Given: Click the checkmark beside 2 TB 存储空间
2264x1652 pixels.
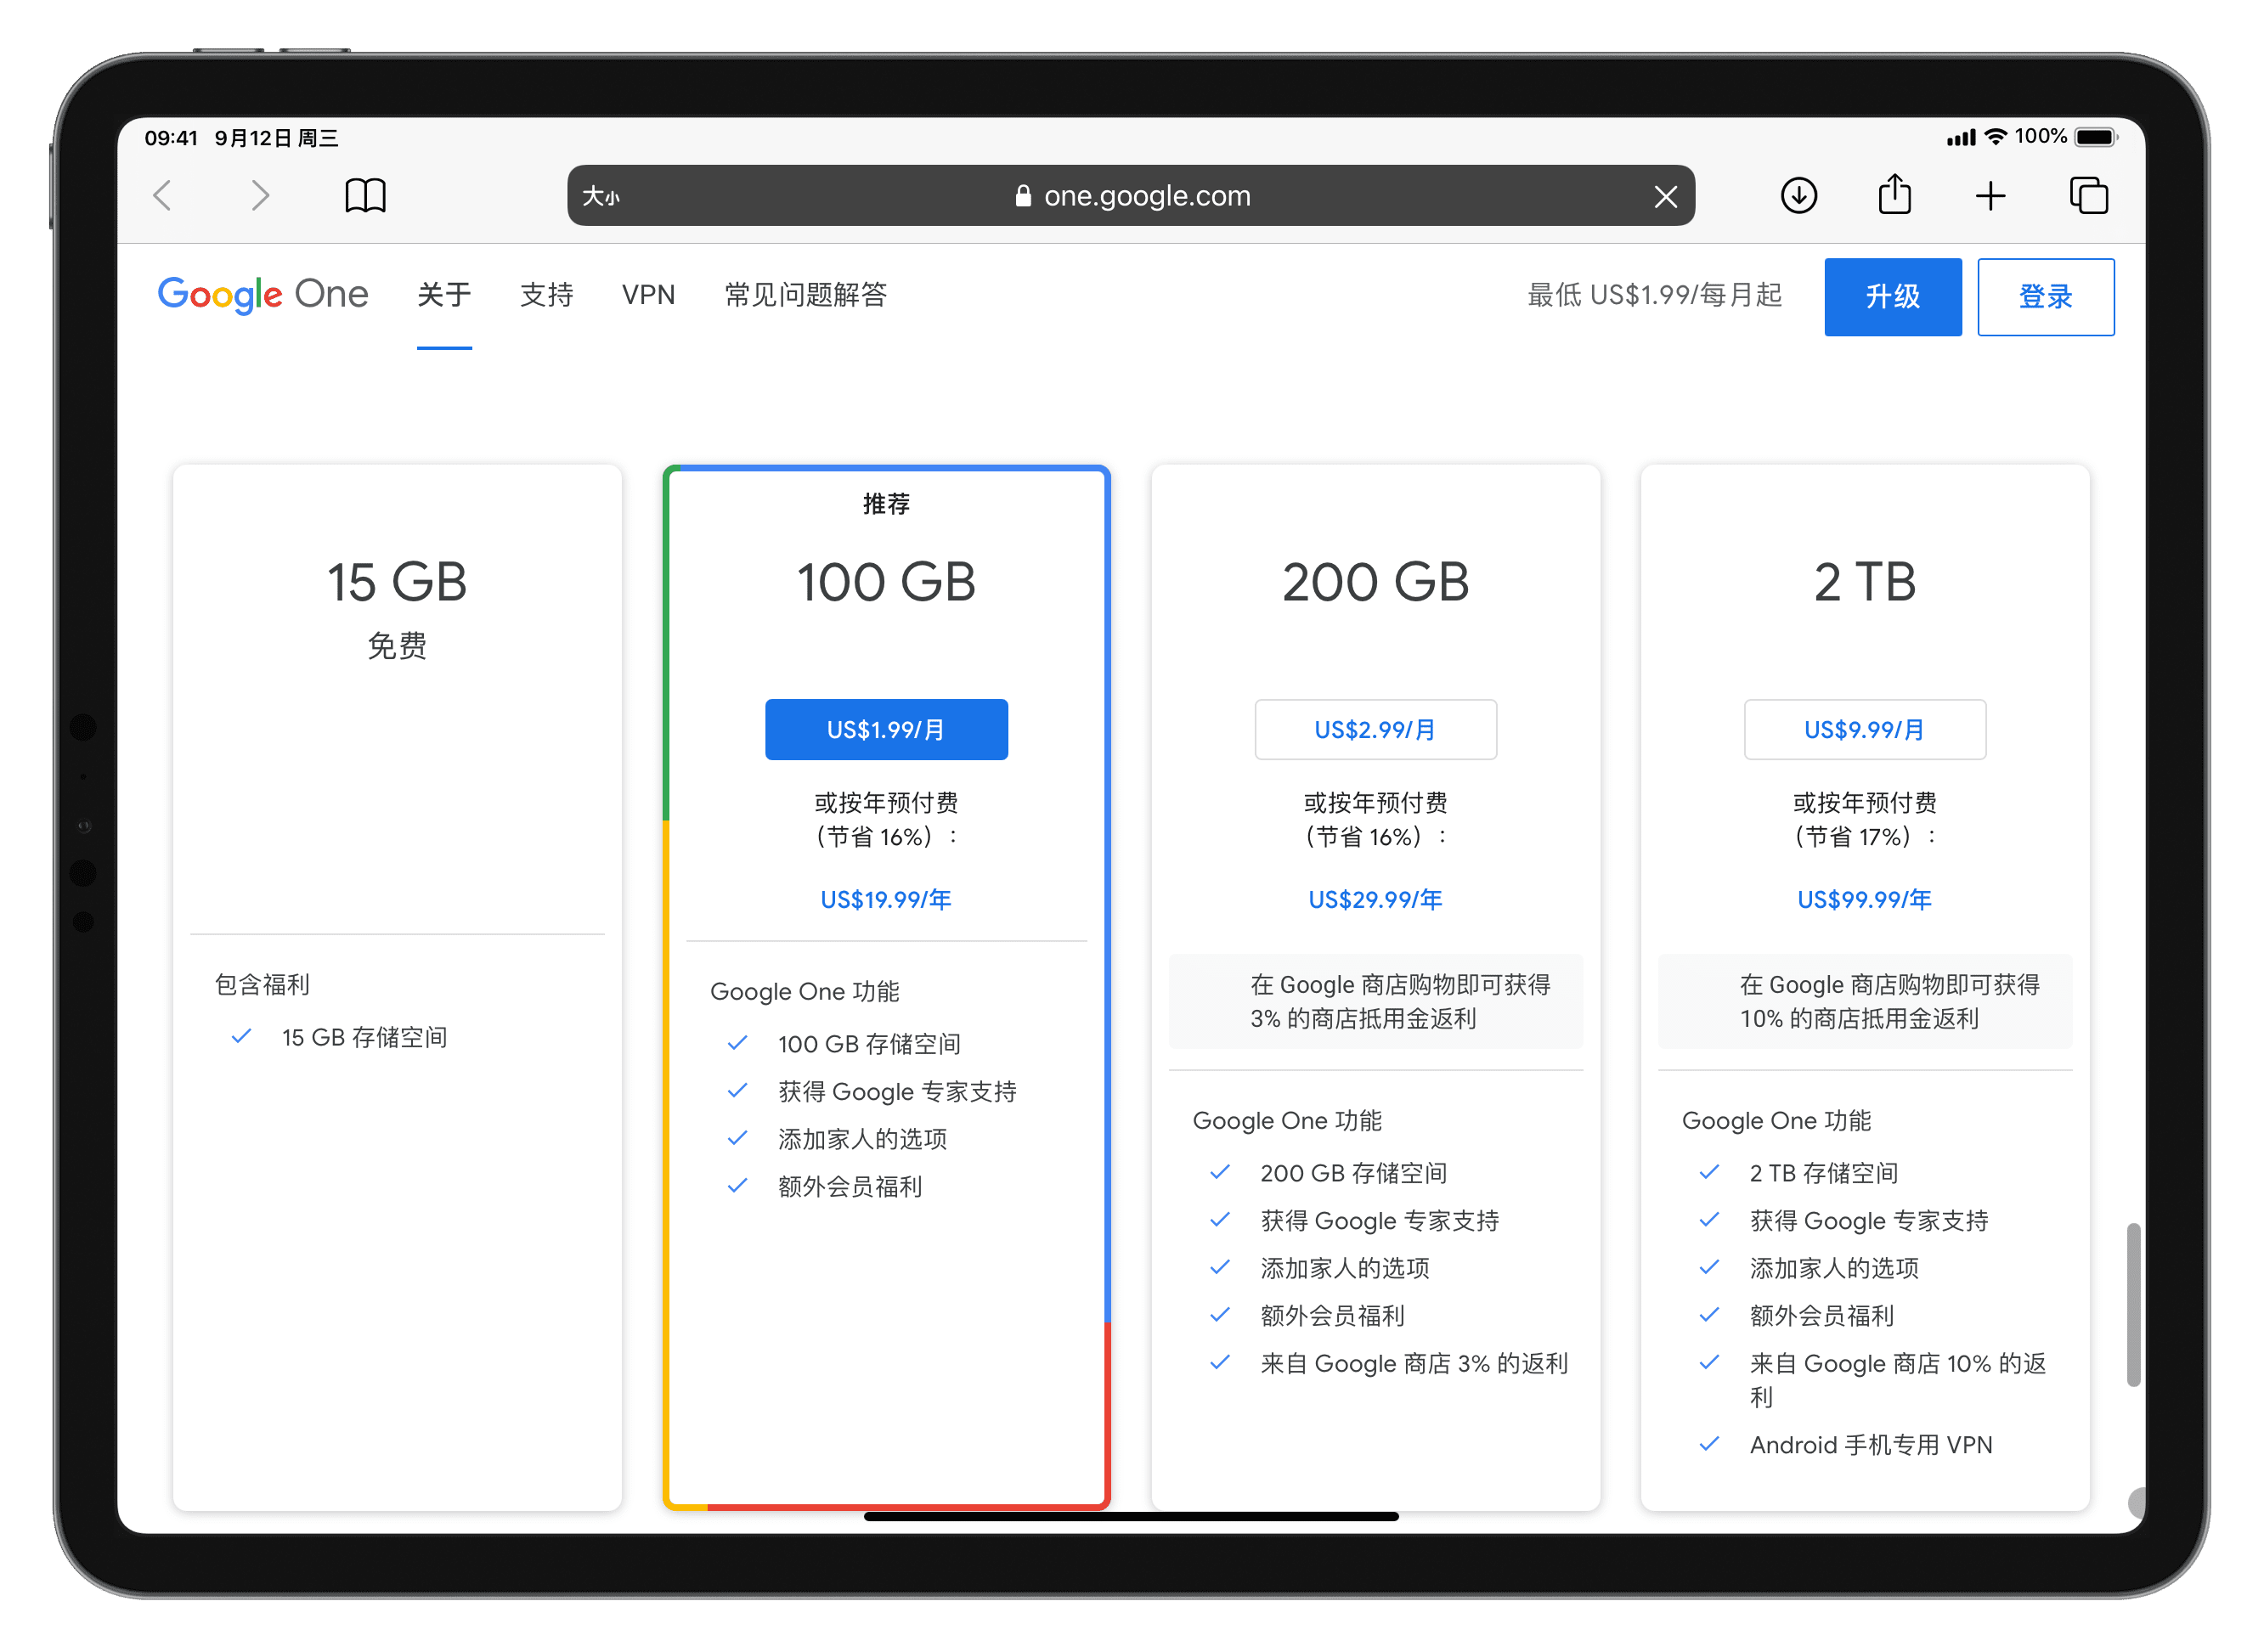Looking at the screenshot, I should pyautogui.click(x=1709, y=1171).
